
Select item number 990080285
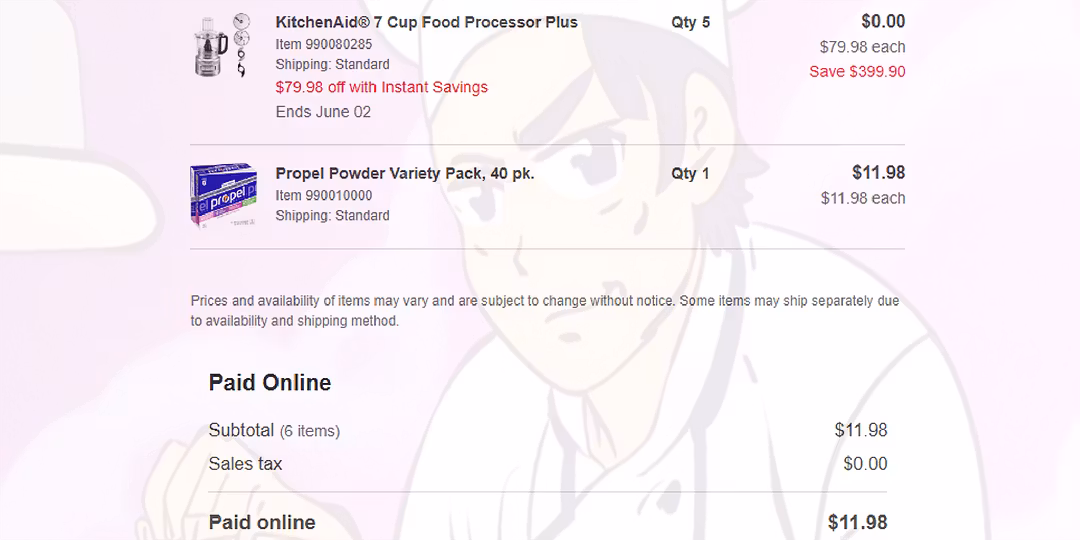coord(323,44)
